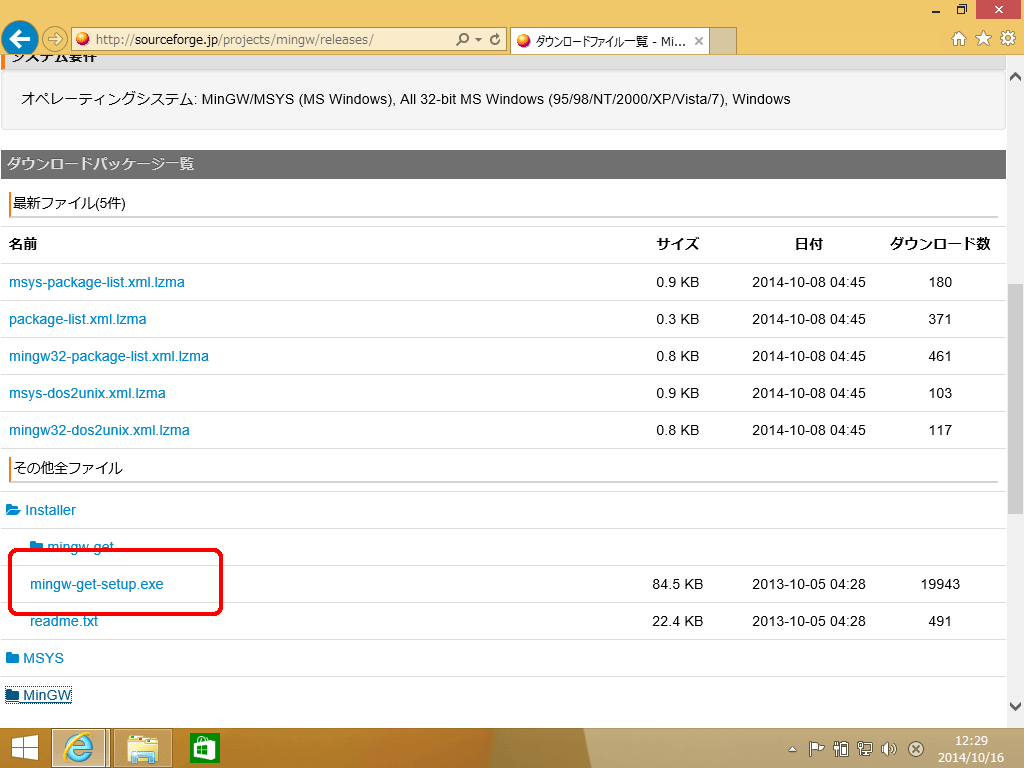Download mingw-get-setup.exe
The width and height of the screenshot is (1024, 768).
point(97,584)
